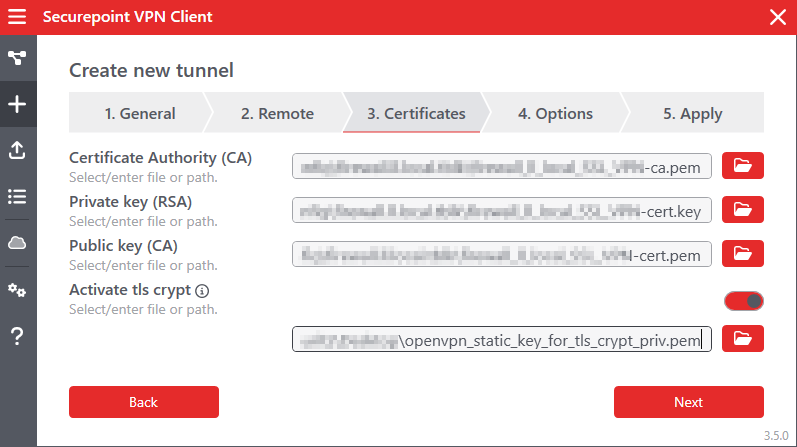Click the upload/import icon in sidebar
The width and height of the screenshot is (797, 447).
[x=17, y=150]
